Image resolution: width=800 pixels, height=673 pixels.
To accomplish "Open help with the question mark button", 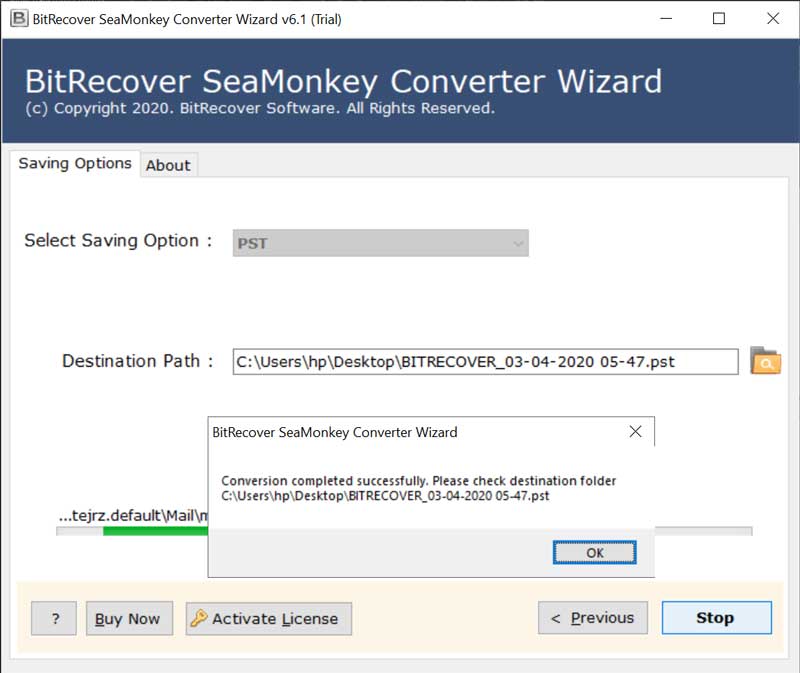I will pyautogui.click(x=54, y=618).
